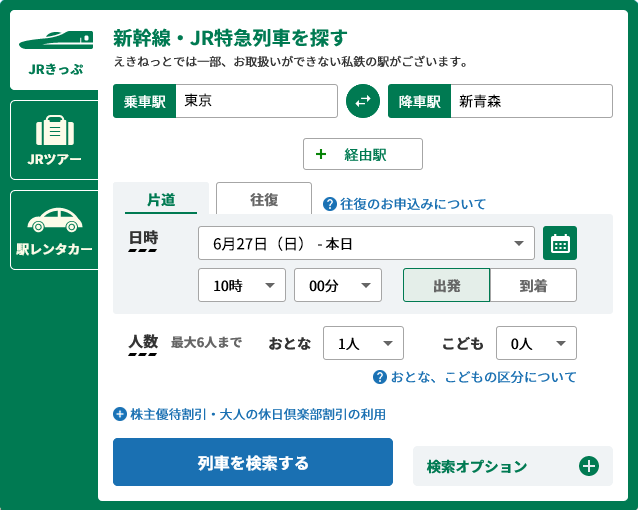Click the 検索オプション label
This screenshot has width=638, height=510.
477,466
